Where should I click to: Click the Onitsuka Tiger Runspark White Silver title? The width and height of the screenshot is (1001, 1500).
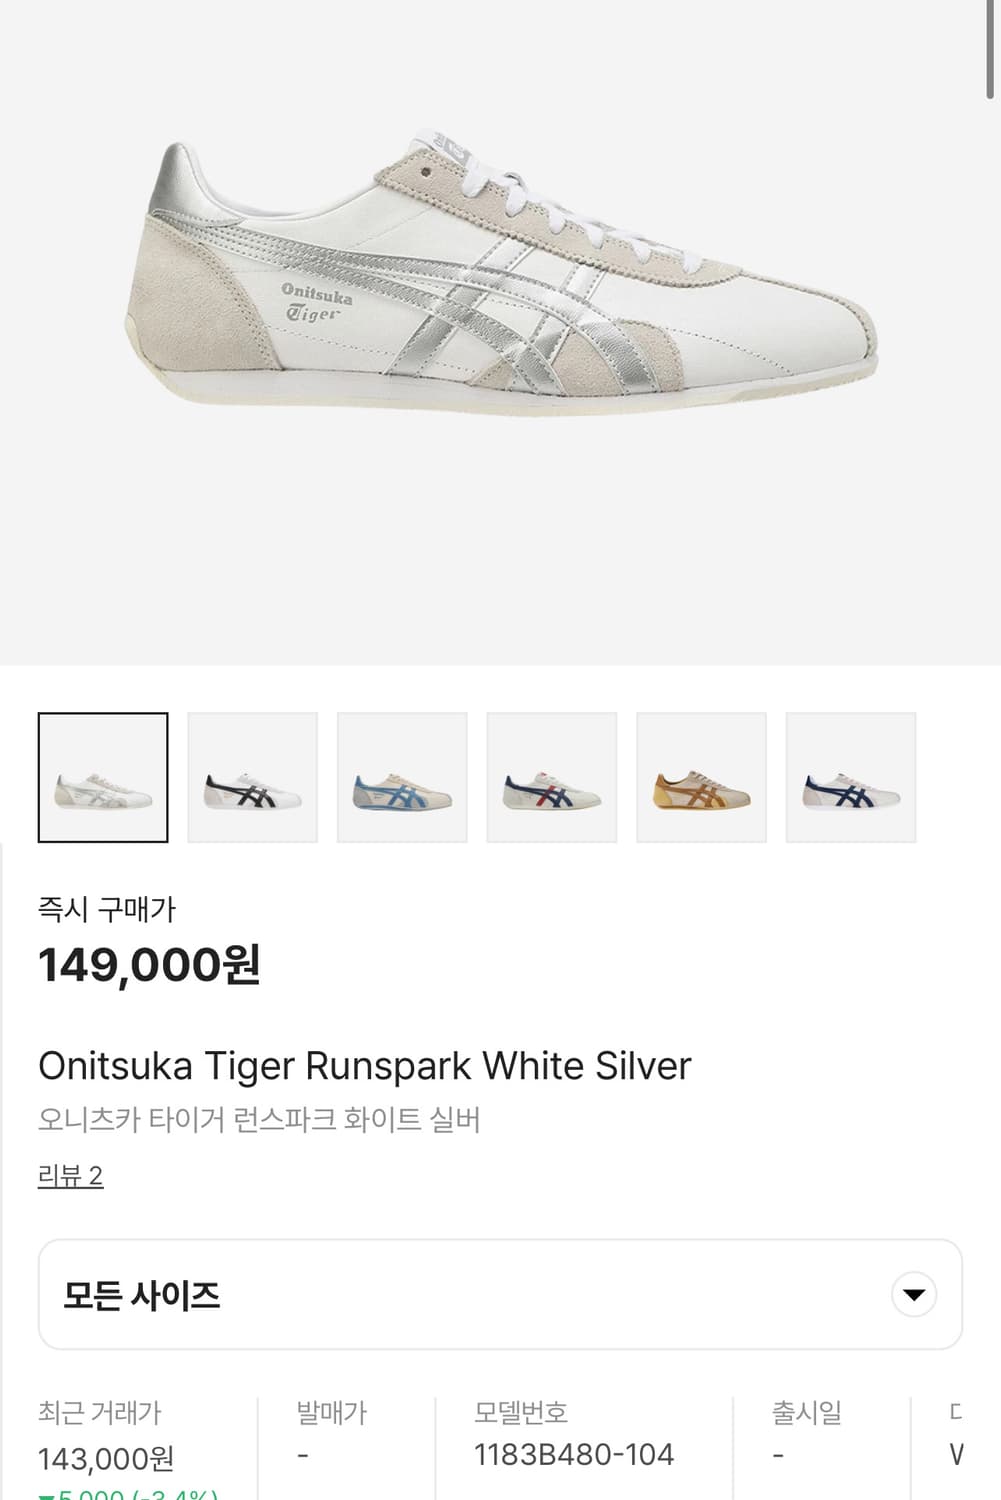coord(364,1066)
